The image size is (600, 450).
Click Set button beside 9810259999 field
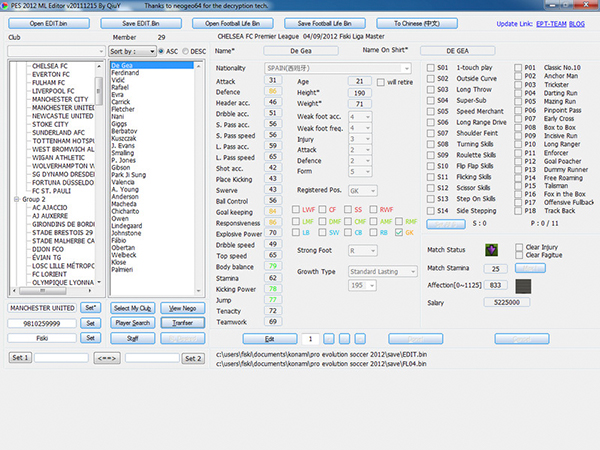91,323
